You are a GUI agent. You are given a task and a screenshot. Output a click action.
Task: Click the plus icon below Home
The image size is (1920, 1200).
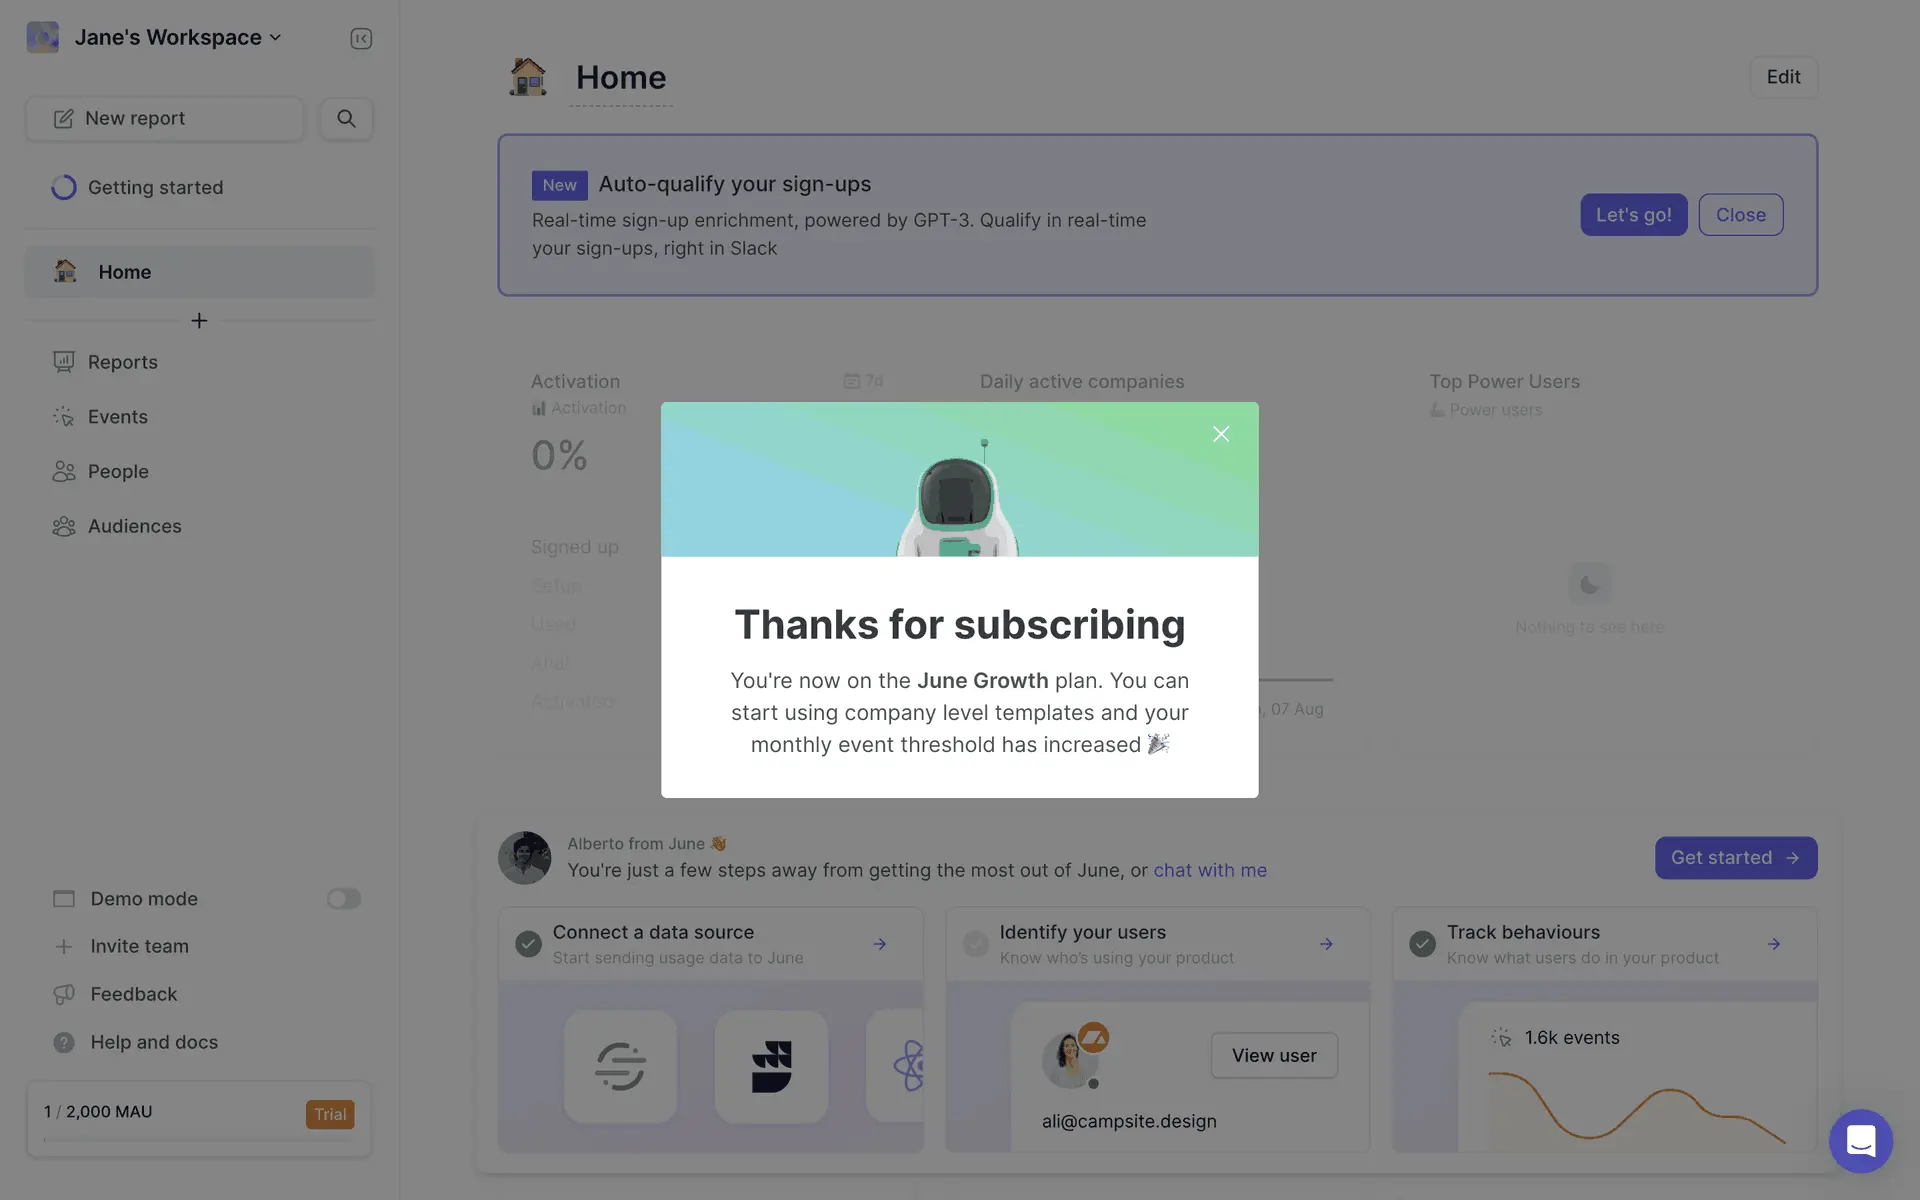coord(199,320)
